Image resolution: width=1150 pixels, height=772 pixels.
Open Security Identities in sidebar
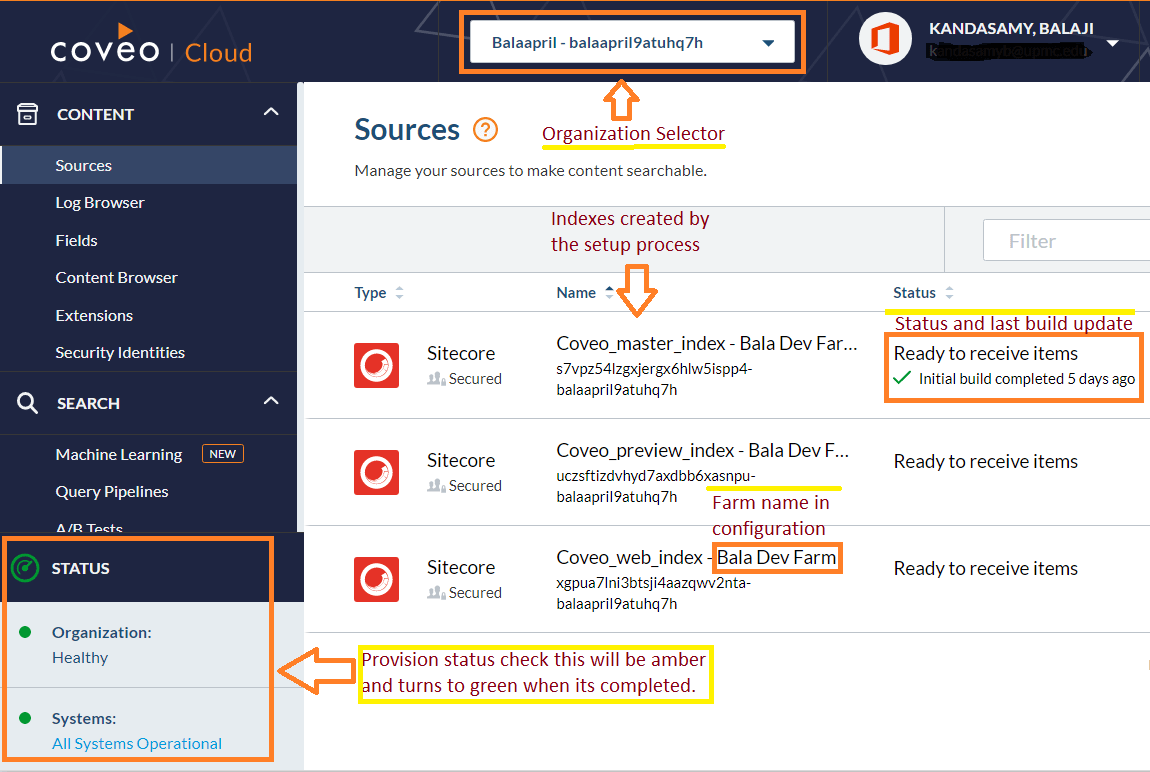pos(120,353)
